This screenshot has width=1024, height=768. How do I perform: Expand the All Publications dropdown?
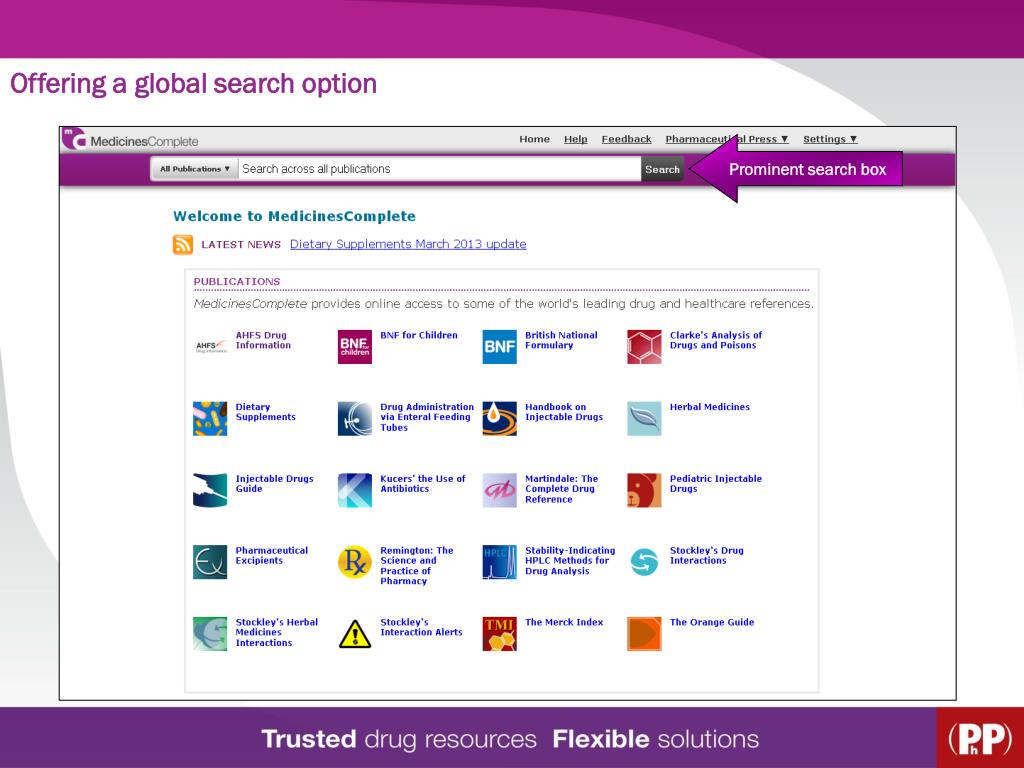click(x=195, y=168)
